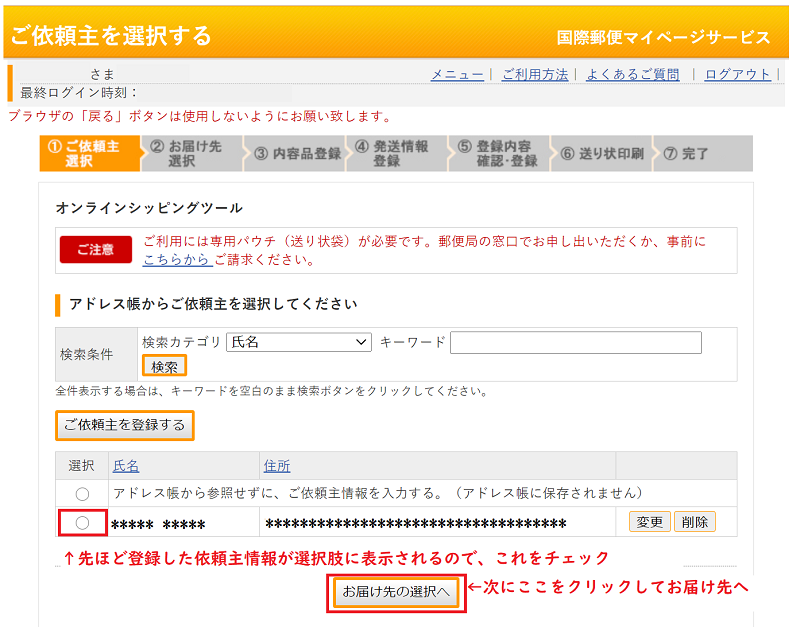The height and width of the screenshot is (627, 800).
Task: Click step 2 お届け先選択 tab
Action: [x=191, y=154]
